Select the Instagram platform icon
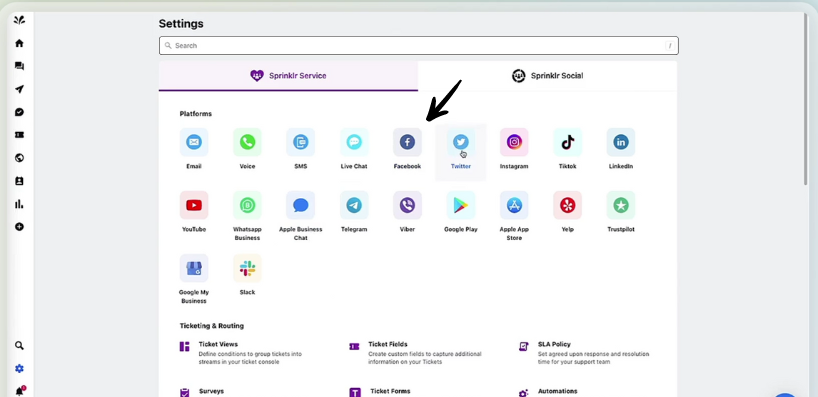The image size is (818, 397). (514, 142)
